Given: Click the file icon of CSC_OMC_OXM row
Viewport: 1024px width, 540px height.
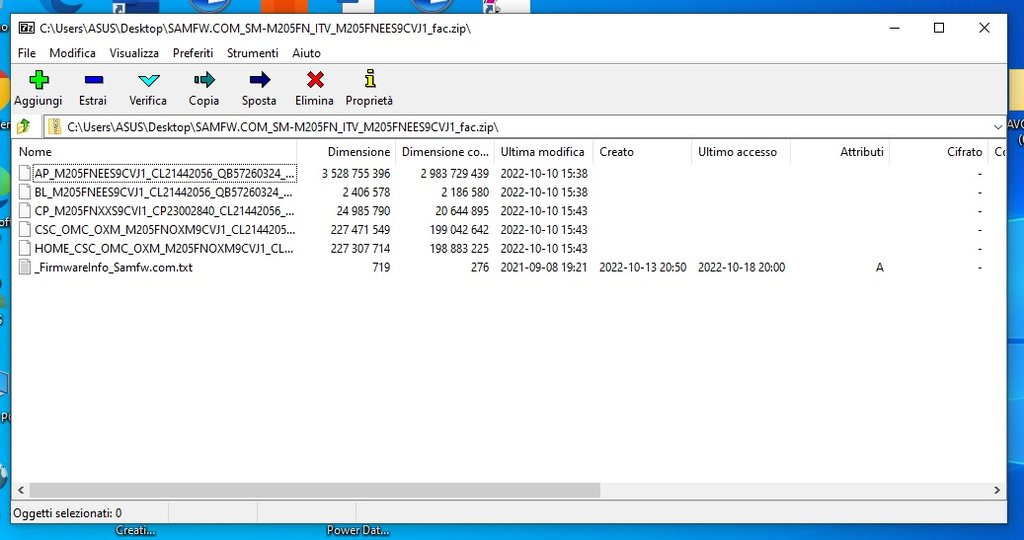Looking at the screenshot, I should click(25, 230).
